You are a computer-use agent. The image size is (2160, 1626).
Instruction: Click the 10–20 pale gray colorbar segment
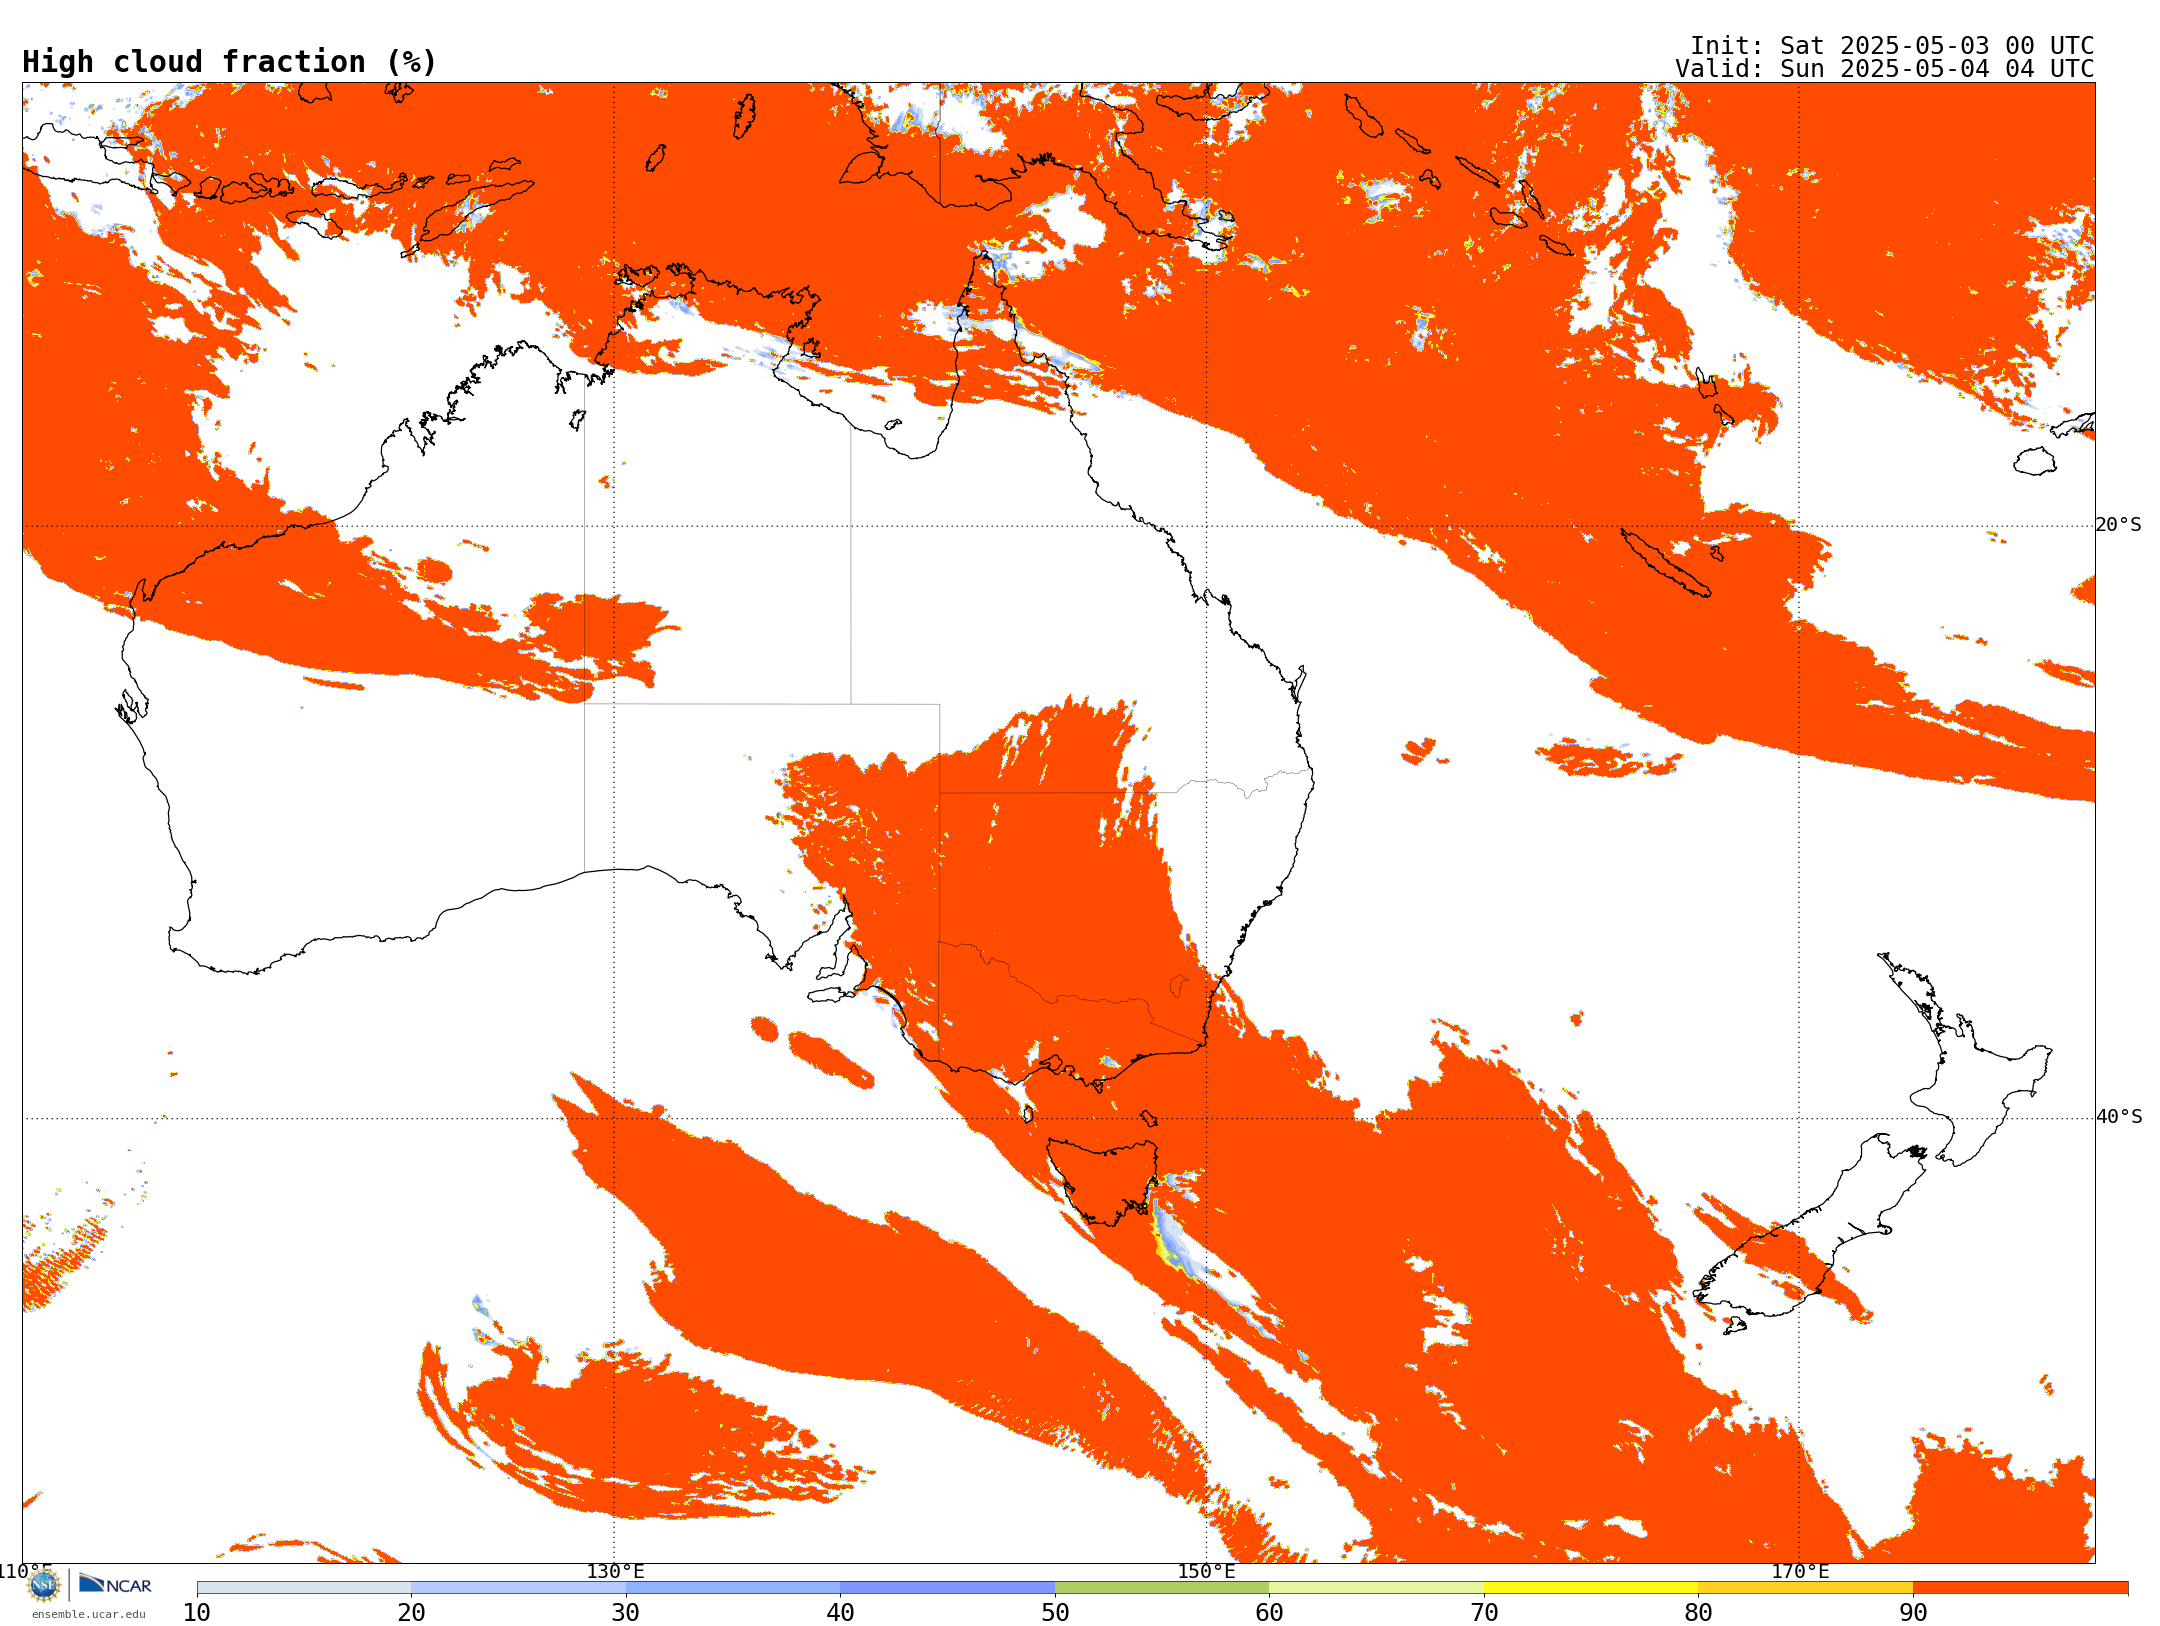pyautogui.click(x=304, y=1588)
